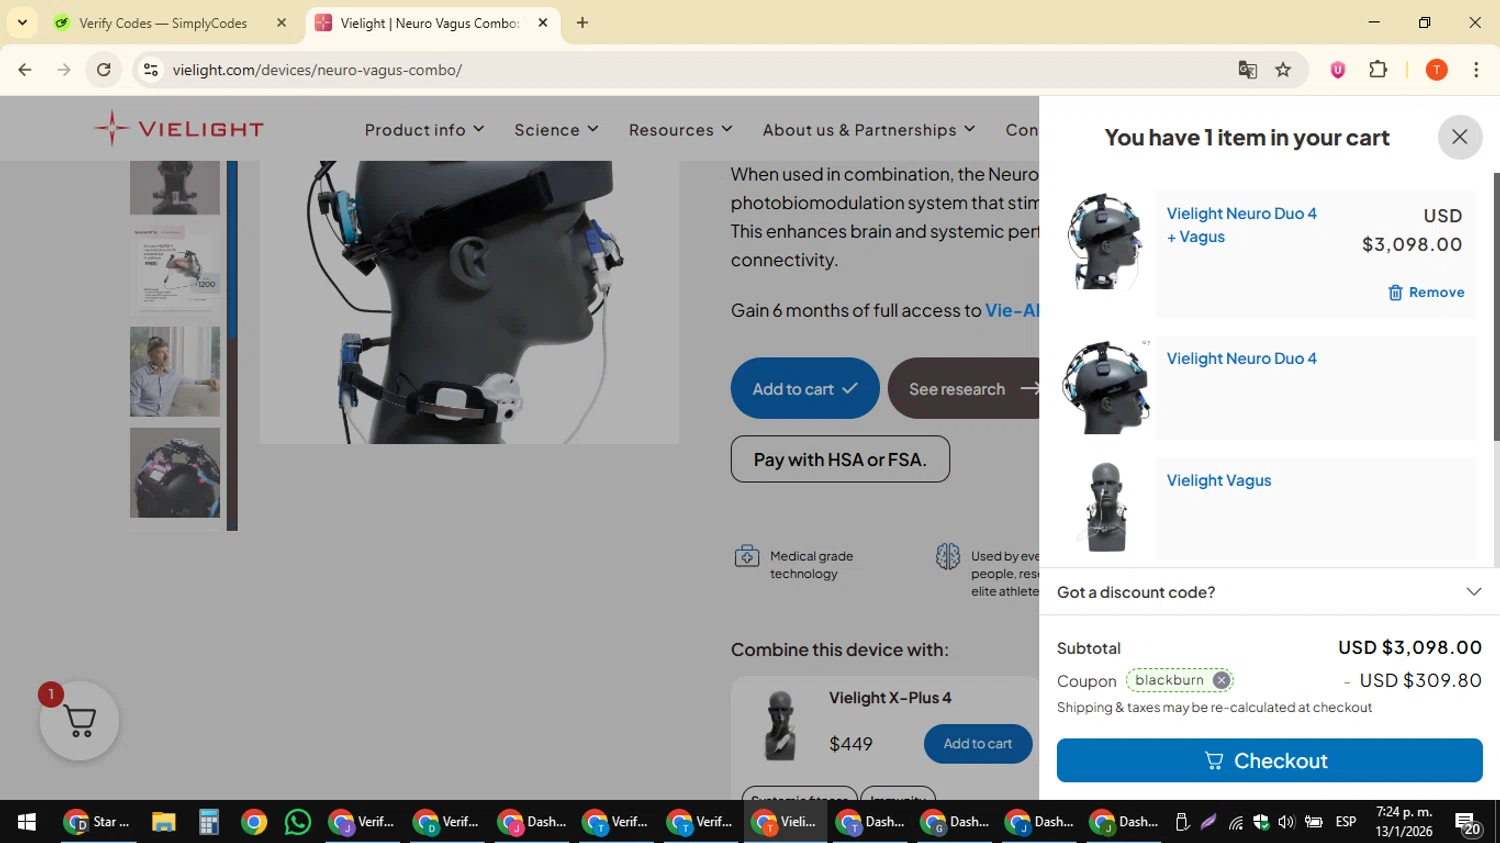Open the Vielight Neuro Duo 4 product link

1241,358
